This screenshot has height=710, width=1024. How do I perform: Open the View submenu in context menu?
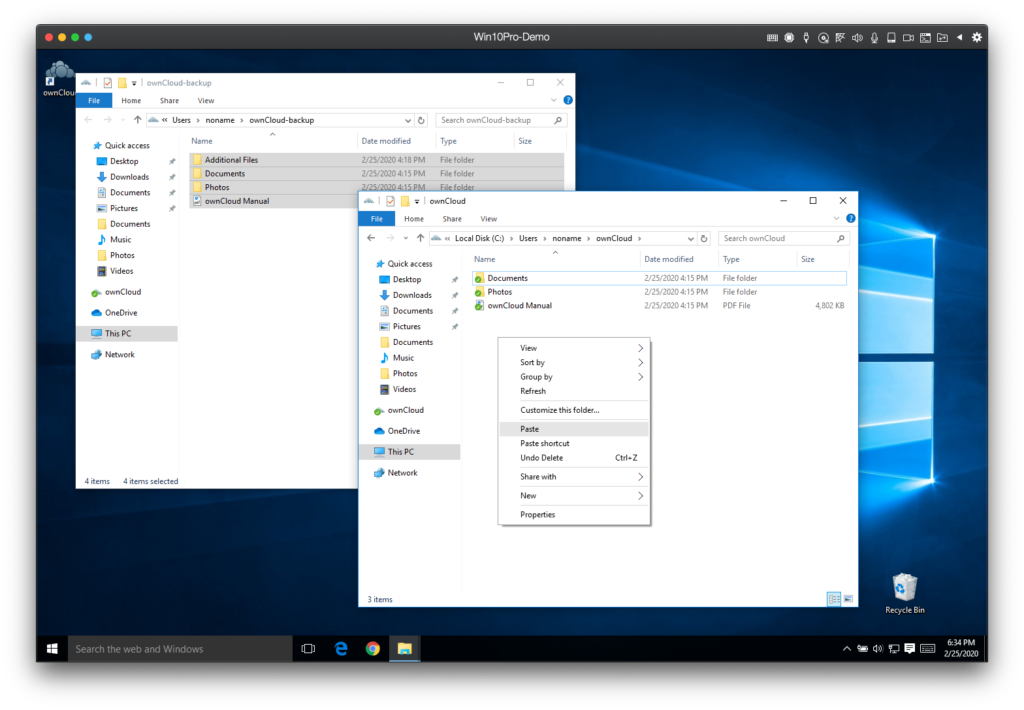[574, 348]
